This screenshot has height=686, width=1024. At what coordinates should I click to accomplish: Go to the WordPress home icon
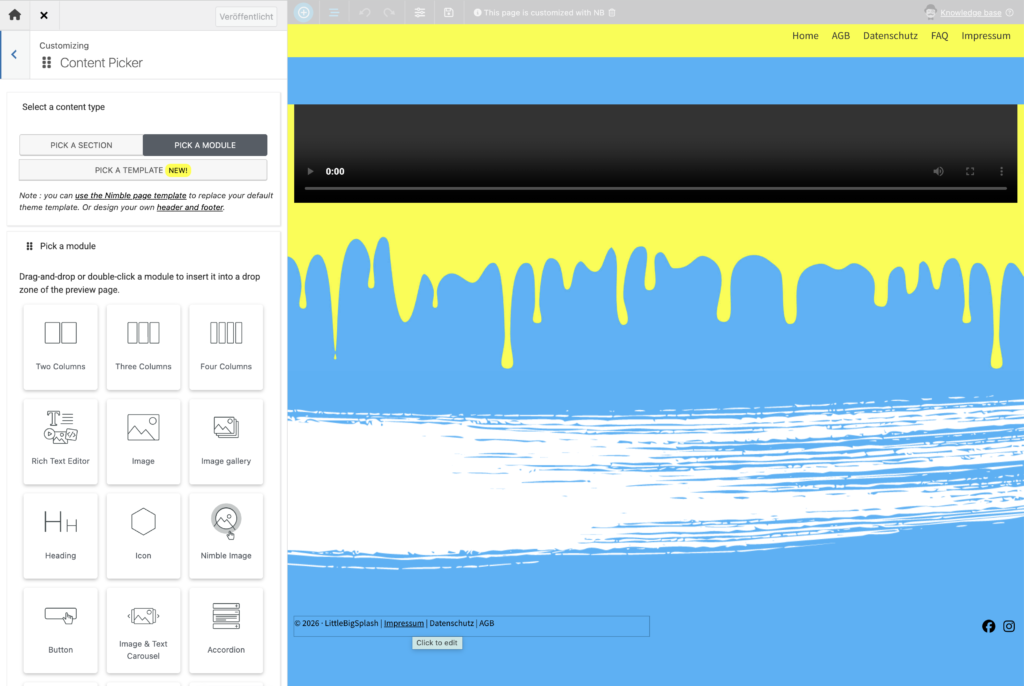click(x=14, y=15)
